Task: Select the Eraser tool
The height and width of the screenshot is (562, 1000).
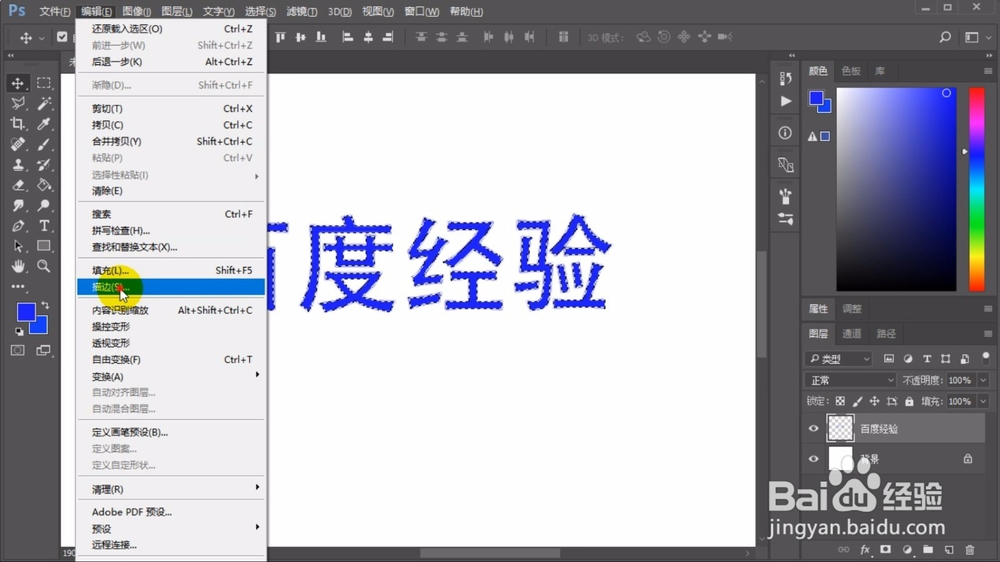Action: point(17,185)
